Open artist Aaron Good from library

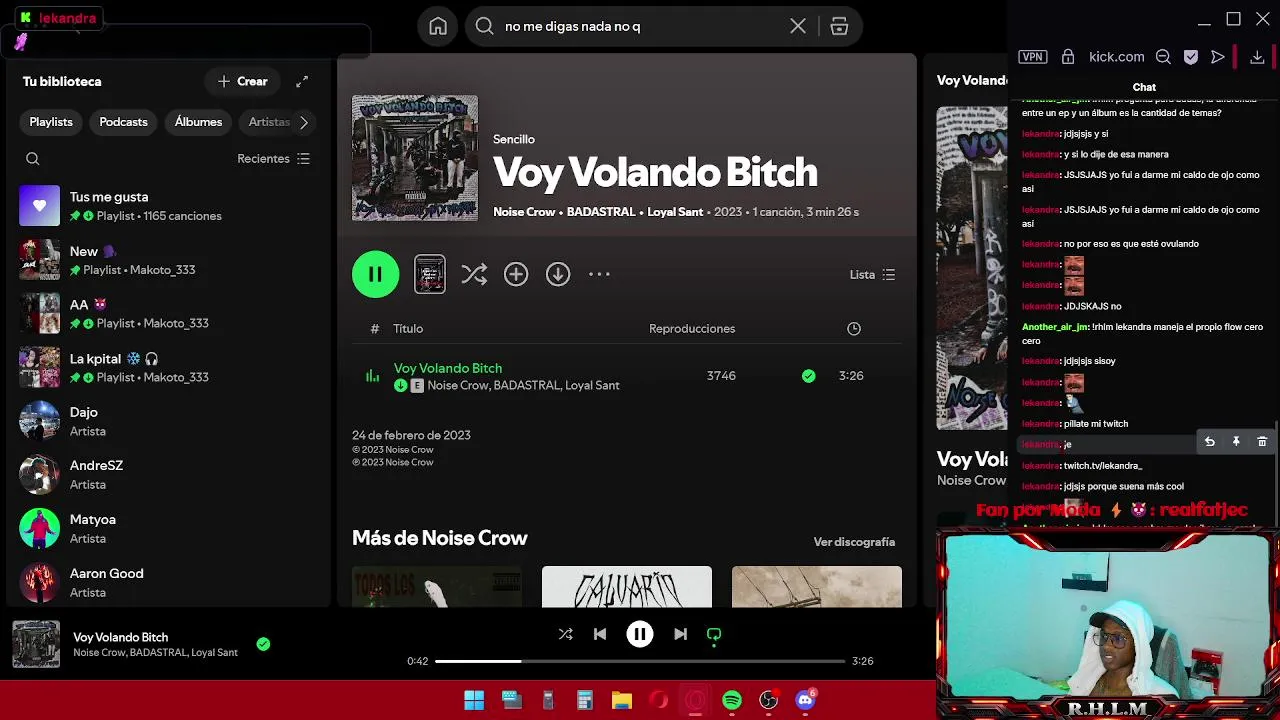tap(168, 582)
